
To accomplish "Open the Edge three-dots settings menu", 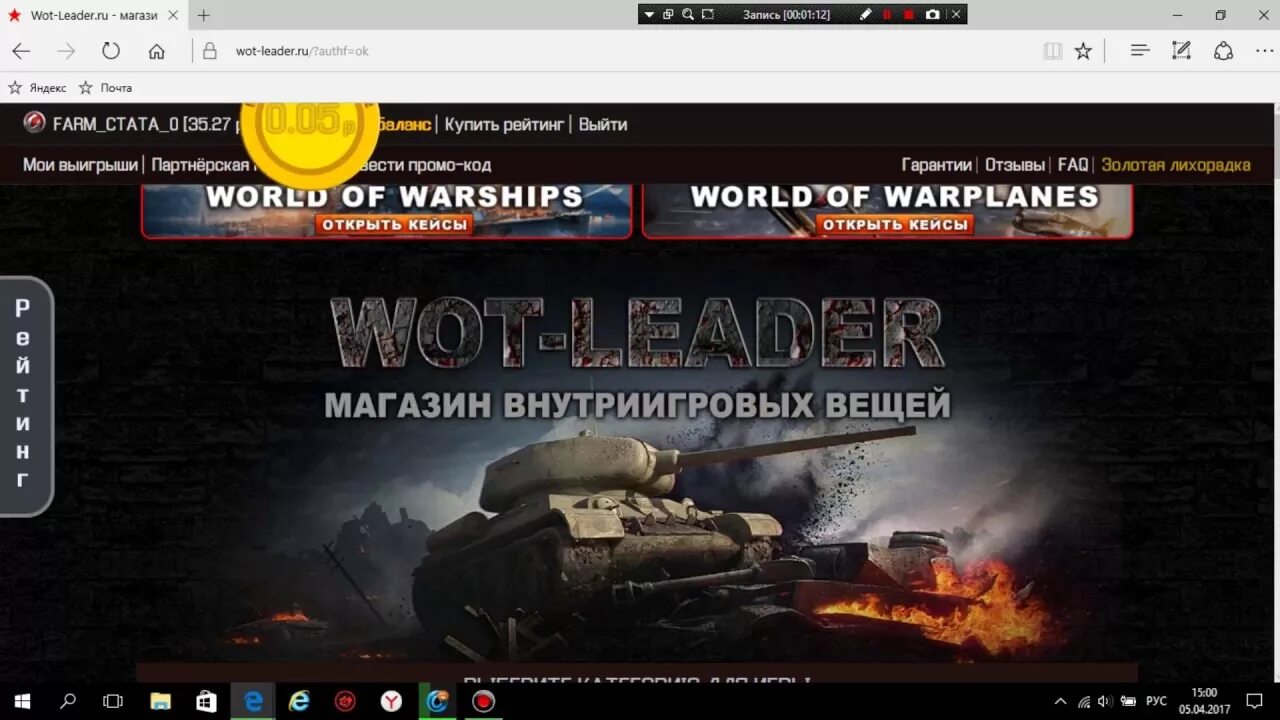I will (1264, 51).
